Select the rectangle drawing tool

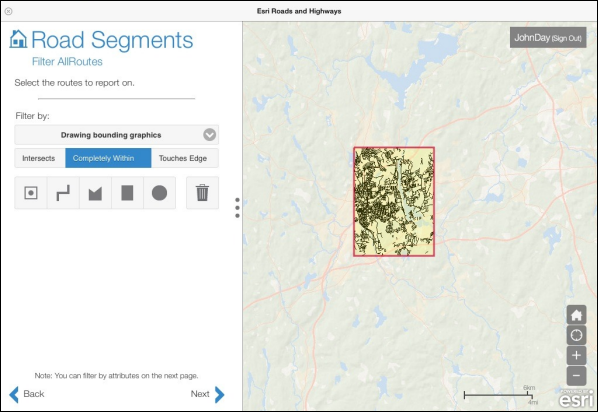(x=127, y=193)
